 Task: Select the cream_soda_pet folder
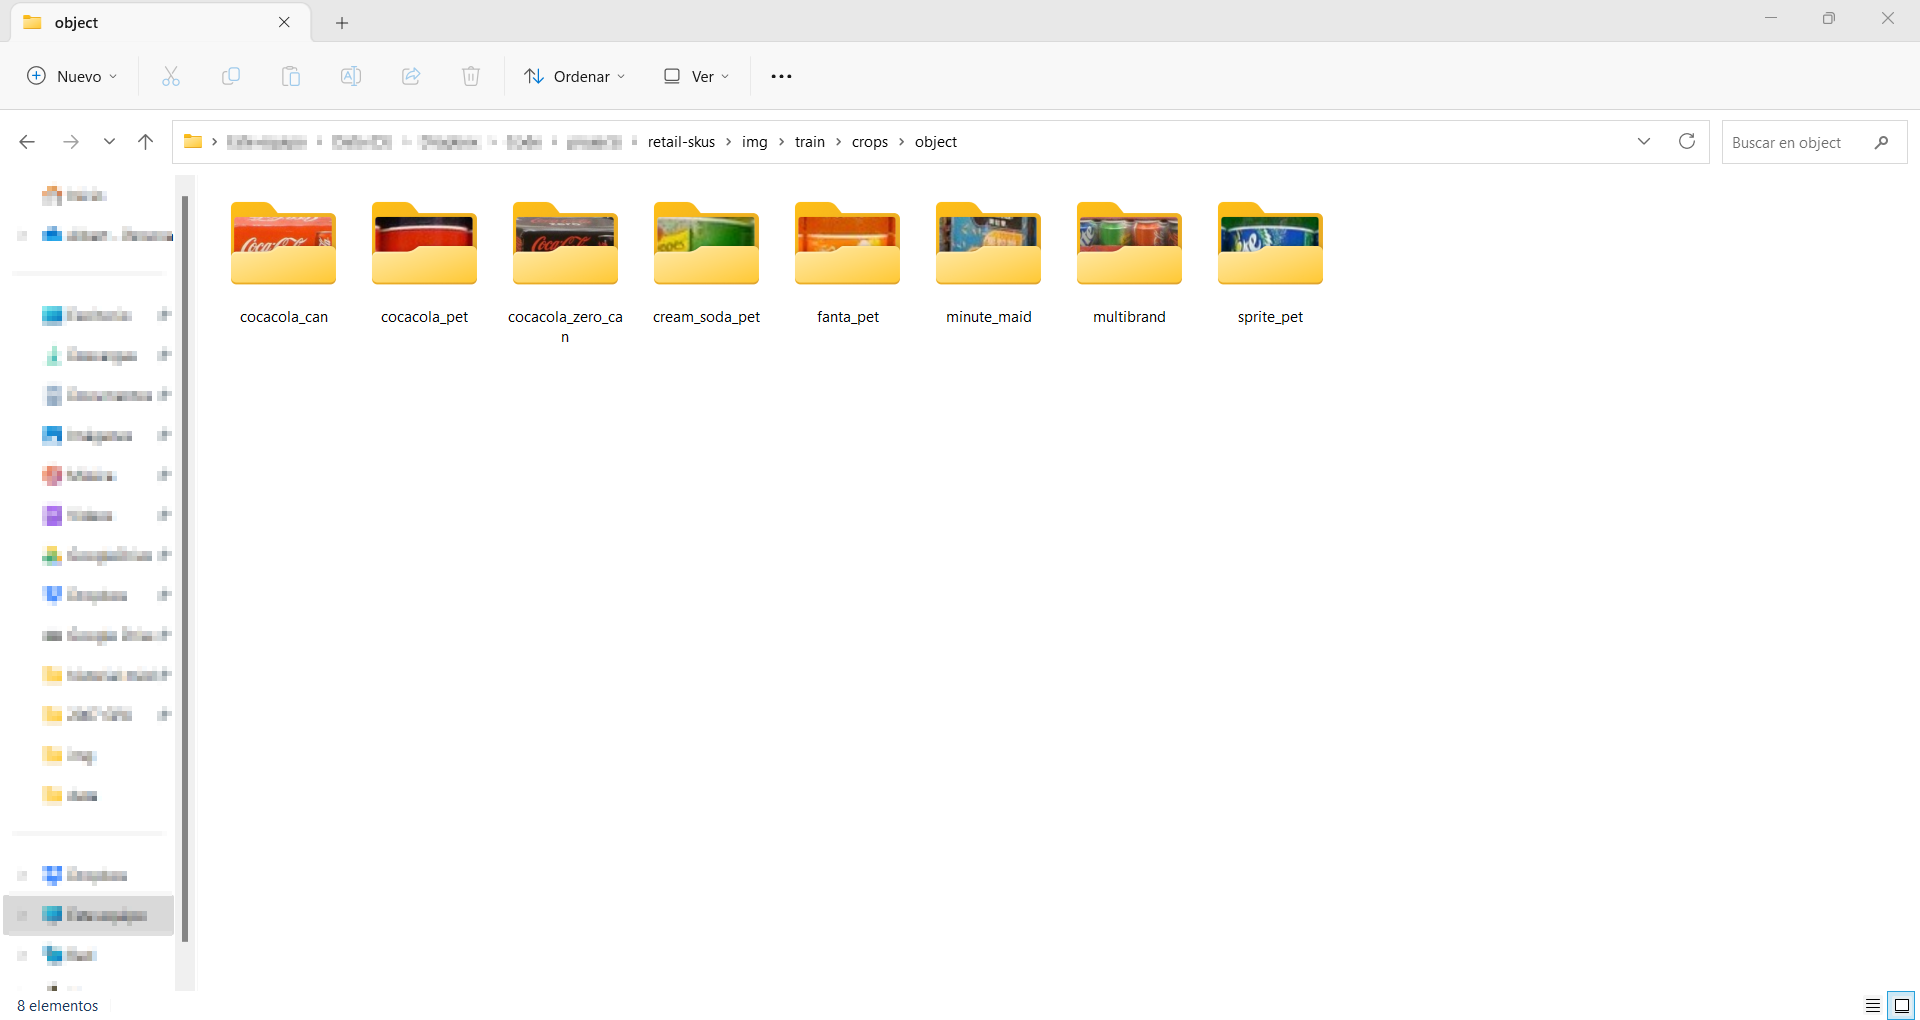point(707,263)
